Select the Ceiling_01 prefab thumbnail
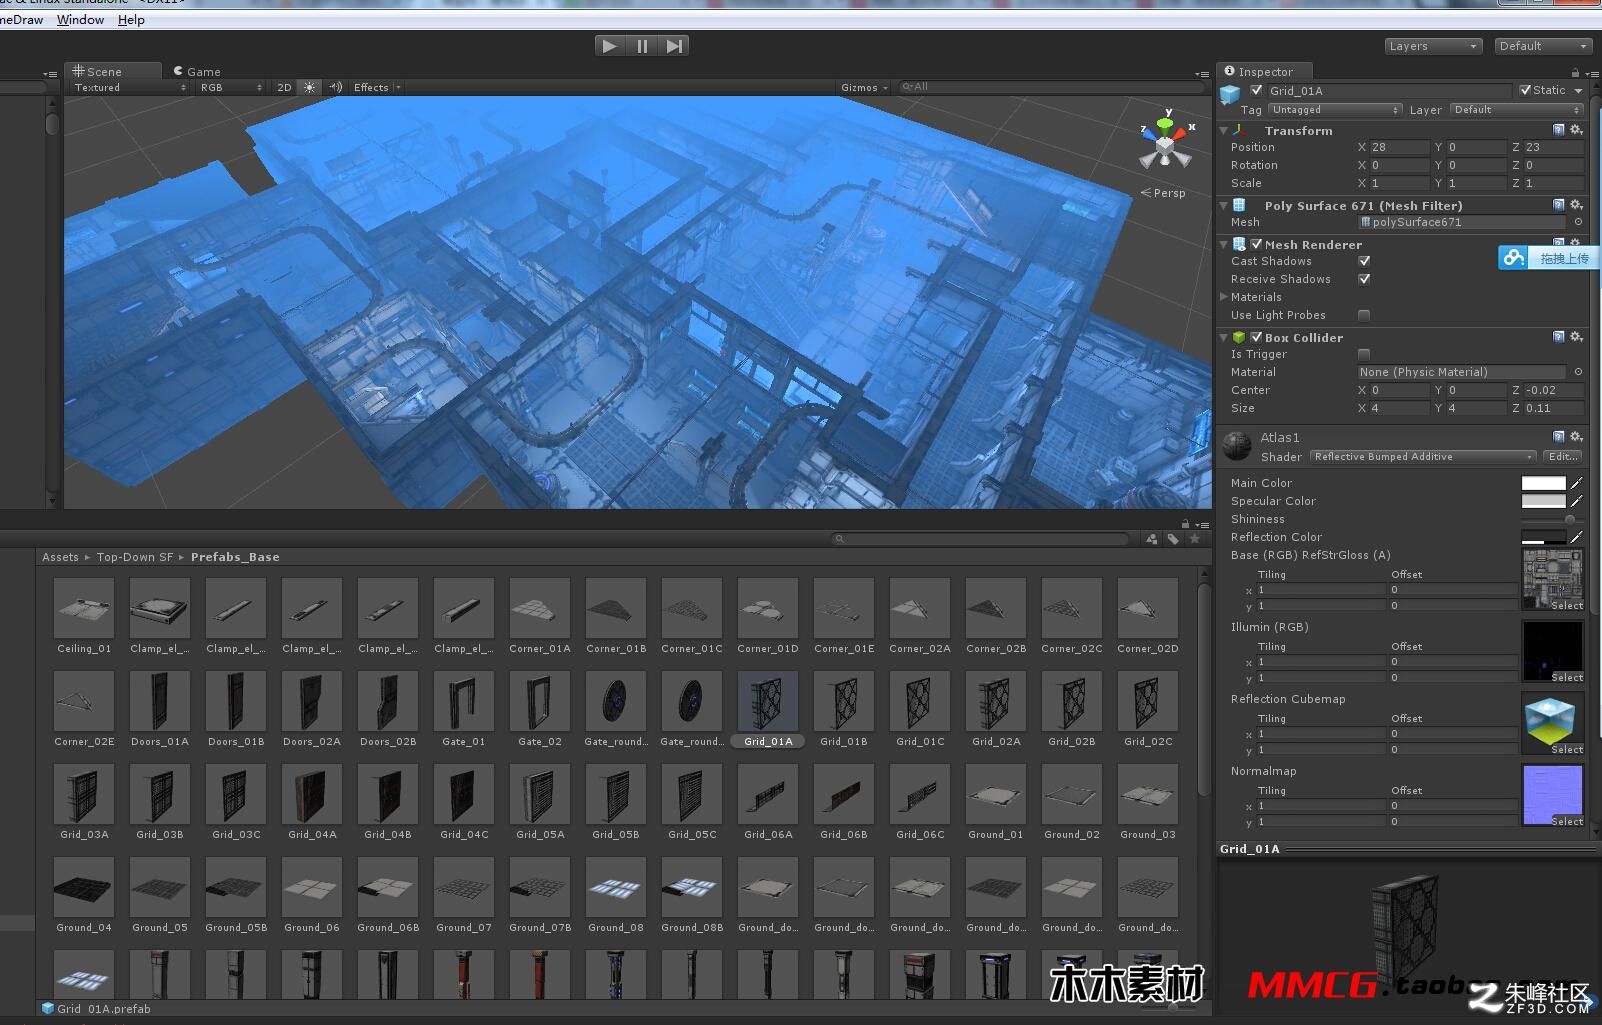 pos(84,608)
